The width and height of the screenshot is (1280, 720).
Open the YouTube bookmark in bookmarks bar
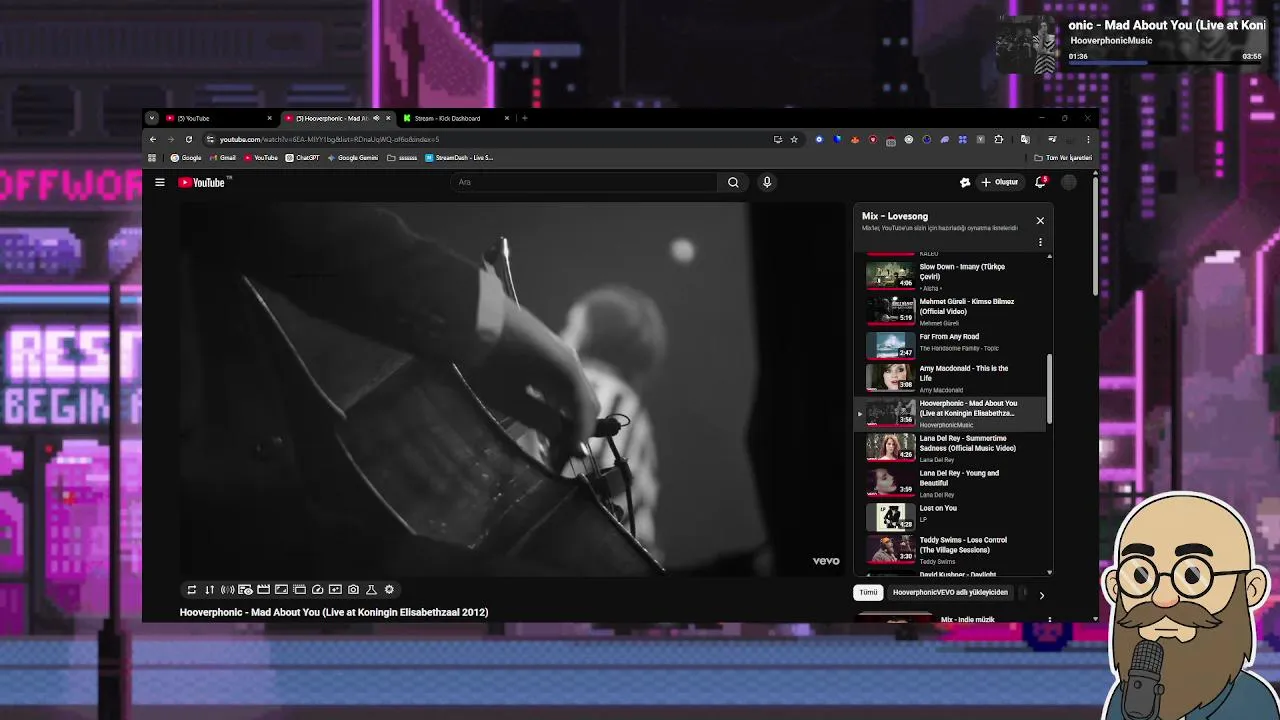click(261, 157)
